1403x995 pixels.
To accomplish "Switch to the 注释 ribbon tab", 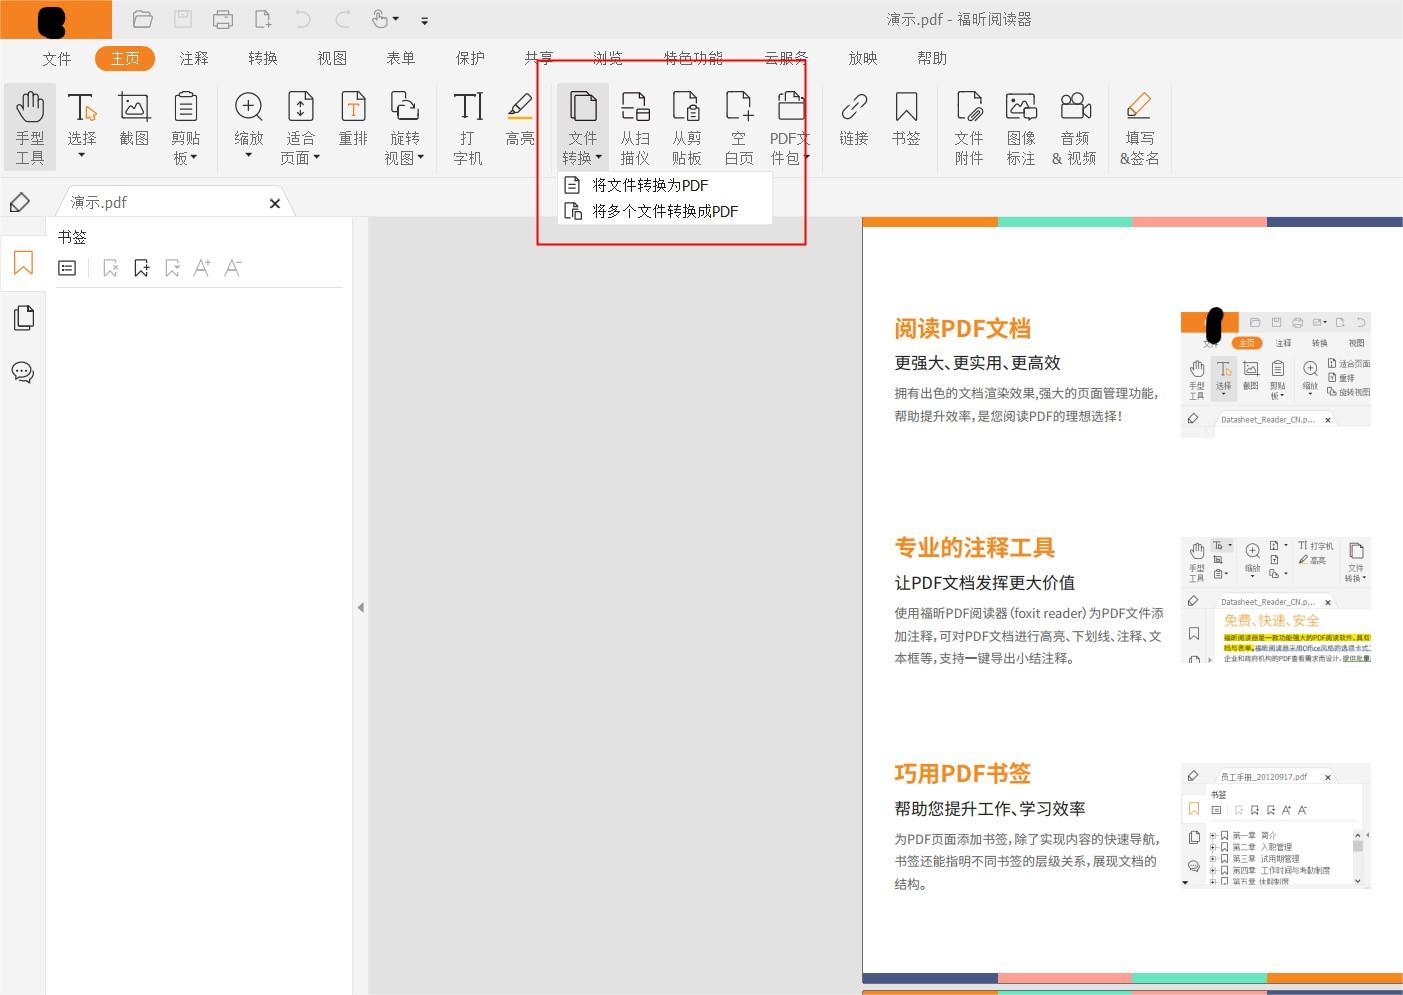I will tap(193, 58).
